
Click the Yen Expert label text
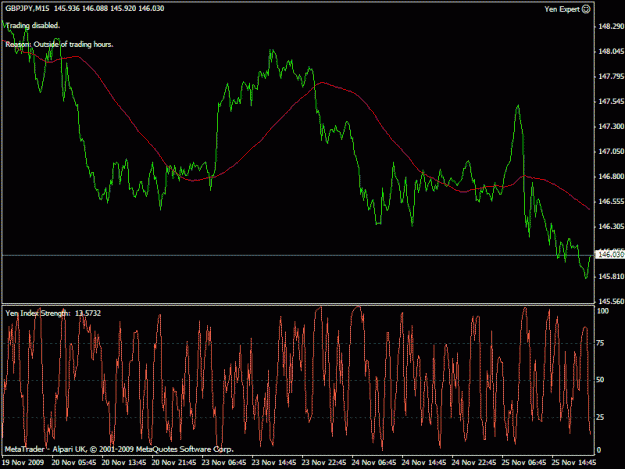click(562, 9)
